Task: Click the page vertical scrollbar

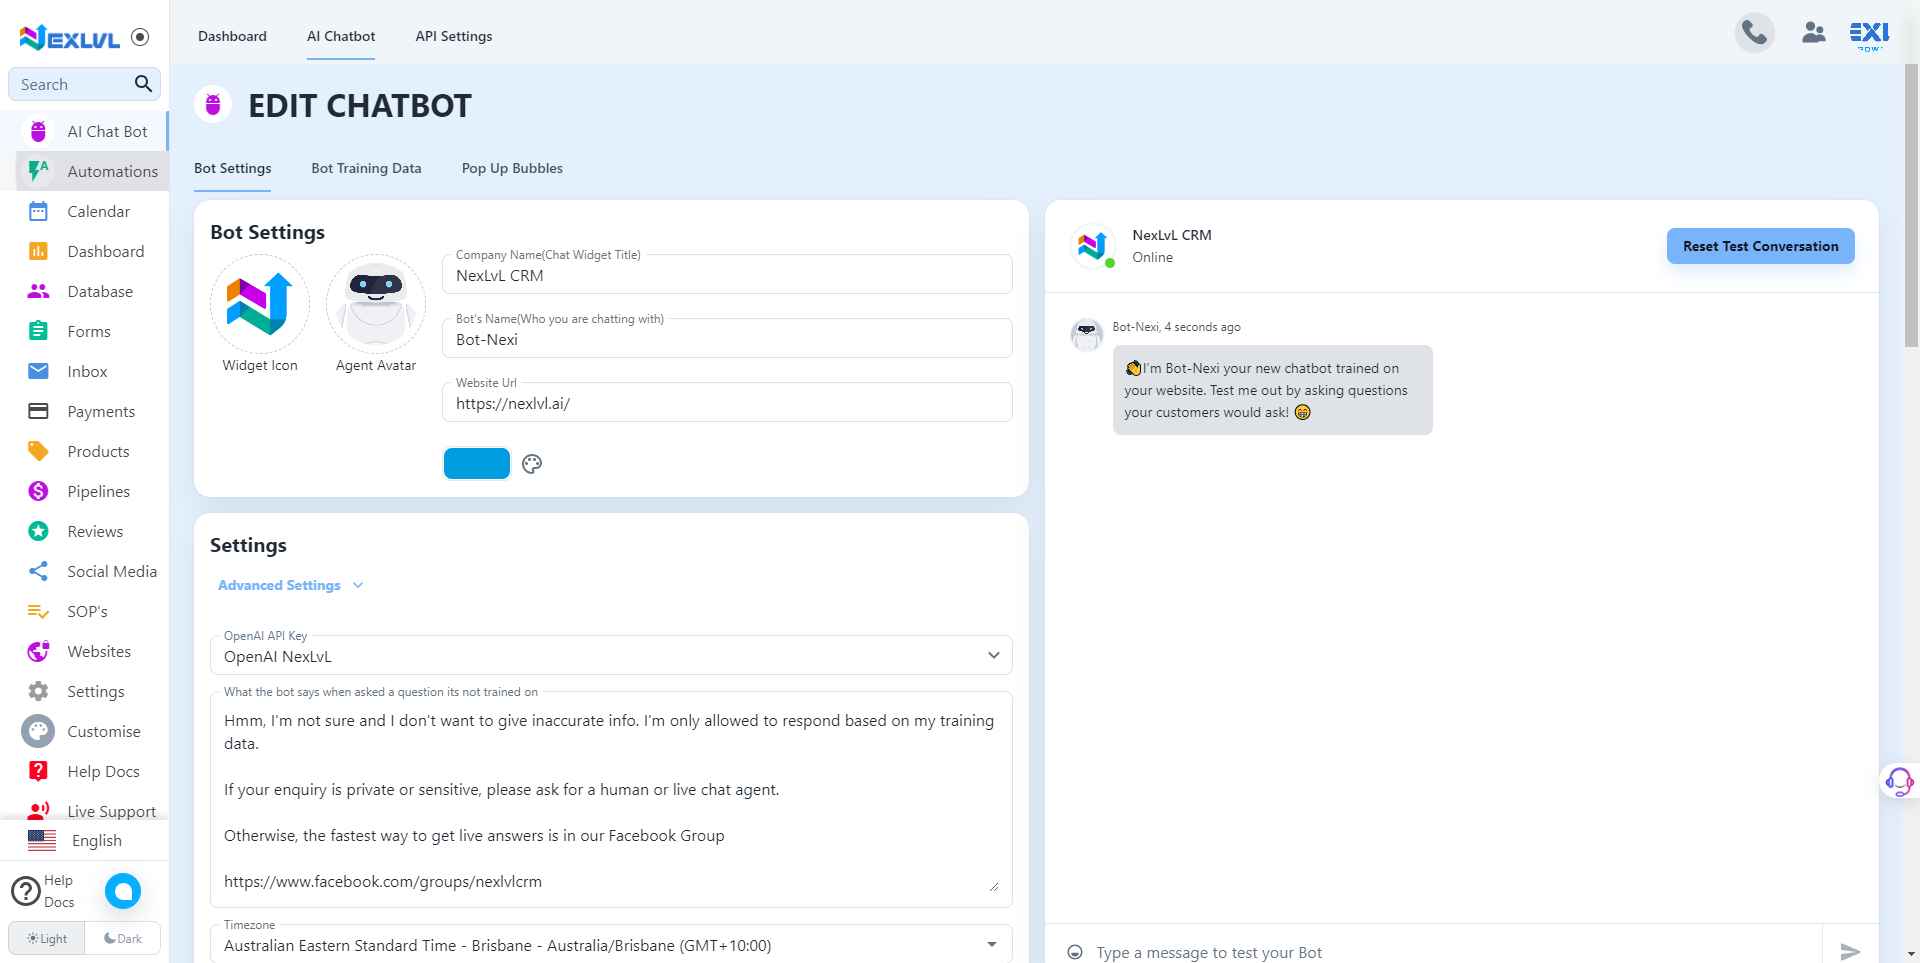Action: click(1911, 205)
